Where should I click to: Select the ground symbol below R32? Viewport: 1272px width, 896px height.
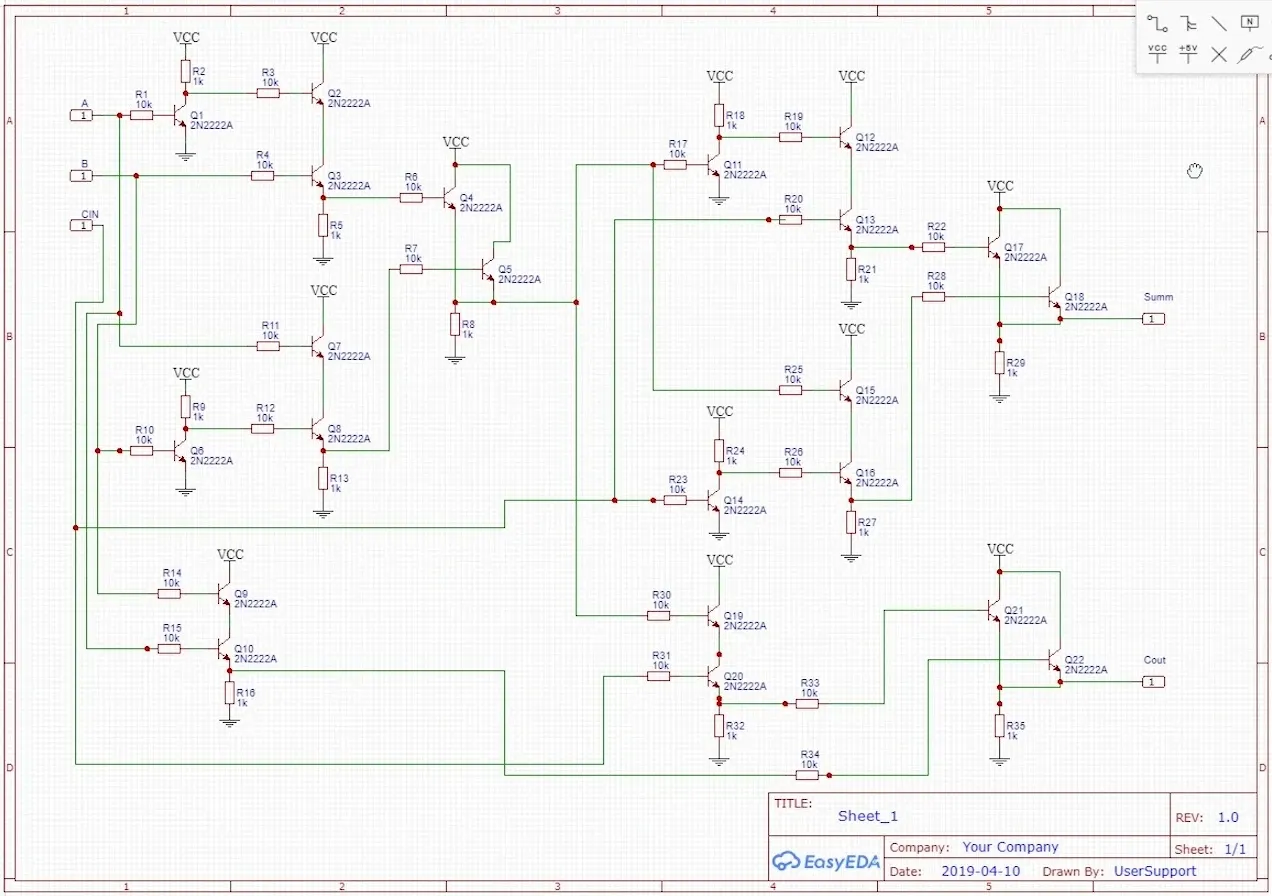(x=719, y=761)
